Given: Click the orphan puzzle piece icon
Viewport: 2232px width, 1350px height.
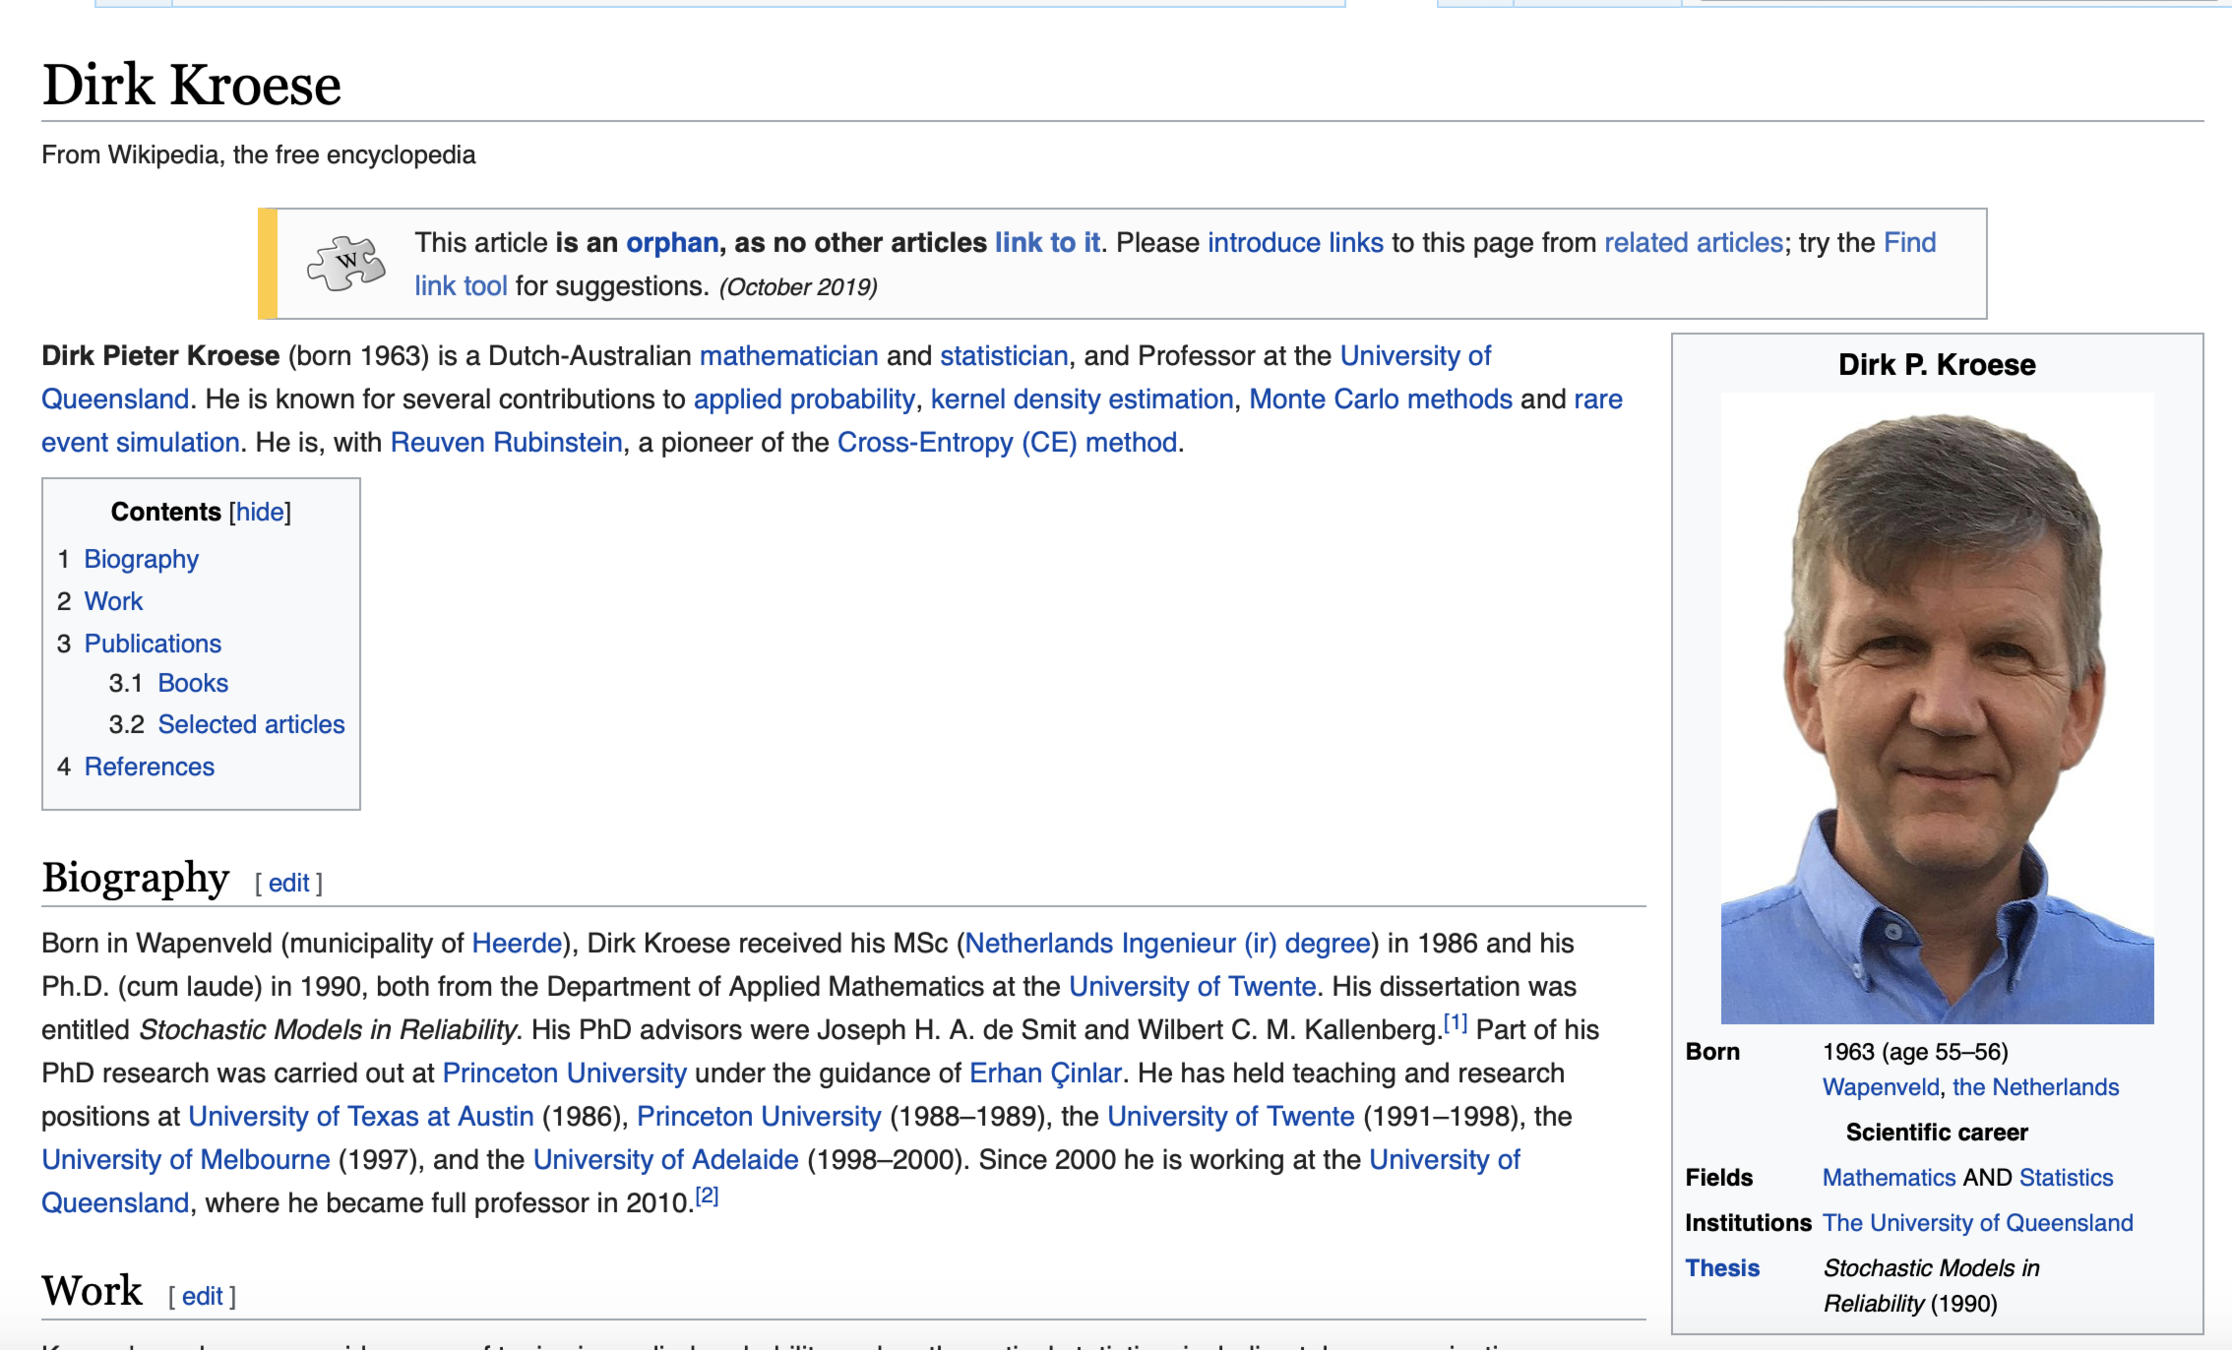Looking at the screenshot, I should point(345,263).
